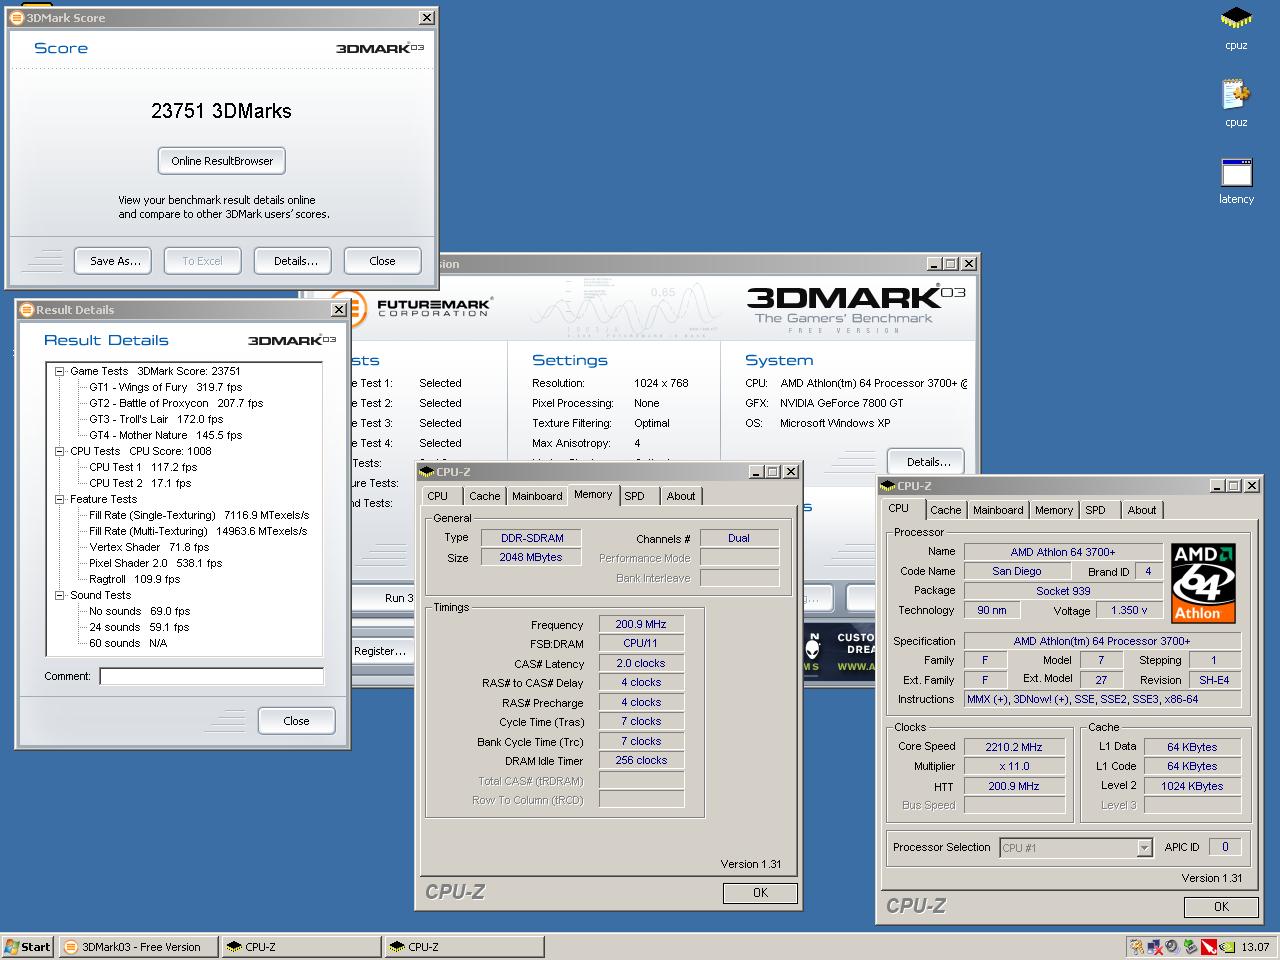The height and width of the screenshot is (960, 1280).
Task: Open SPD tab in memory CPU-Z window
Action: point(634,496)
